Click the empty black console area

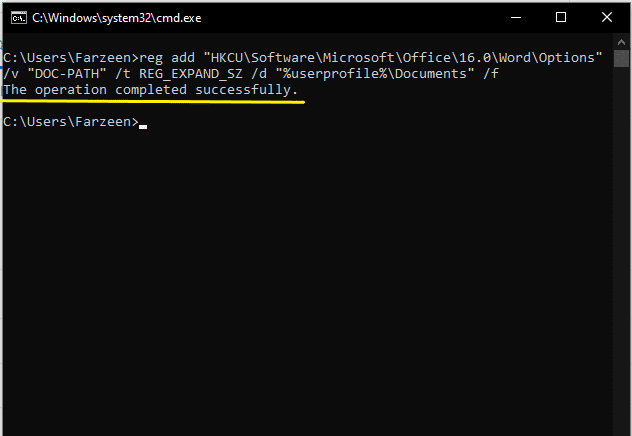click(306, 282)
